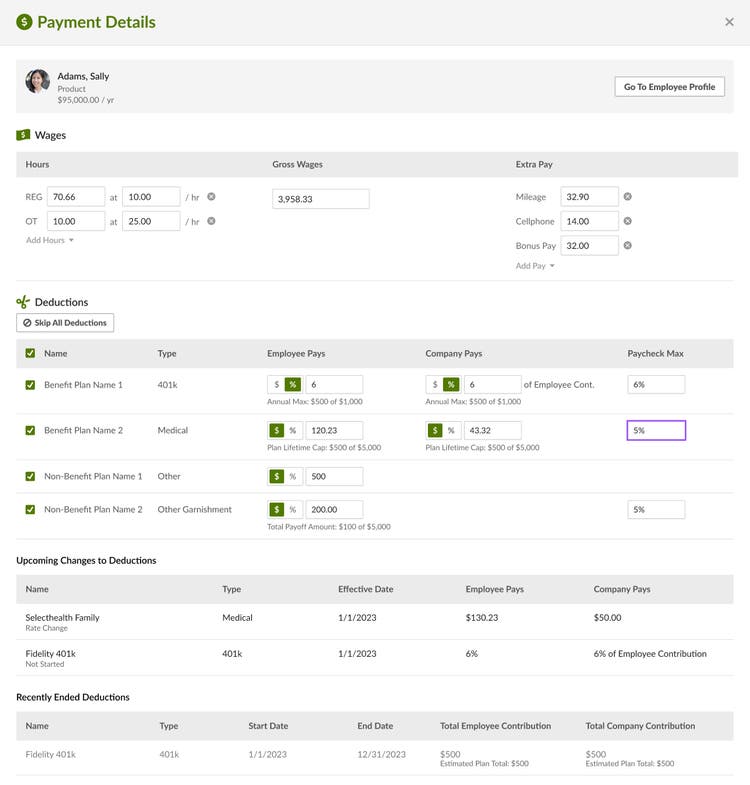Open the Add Hours dropdown

pos(50,240)
